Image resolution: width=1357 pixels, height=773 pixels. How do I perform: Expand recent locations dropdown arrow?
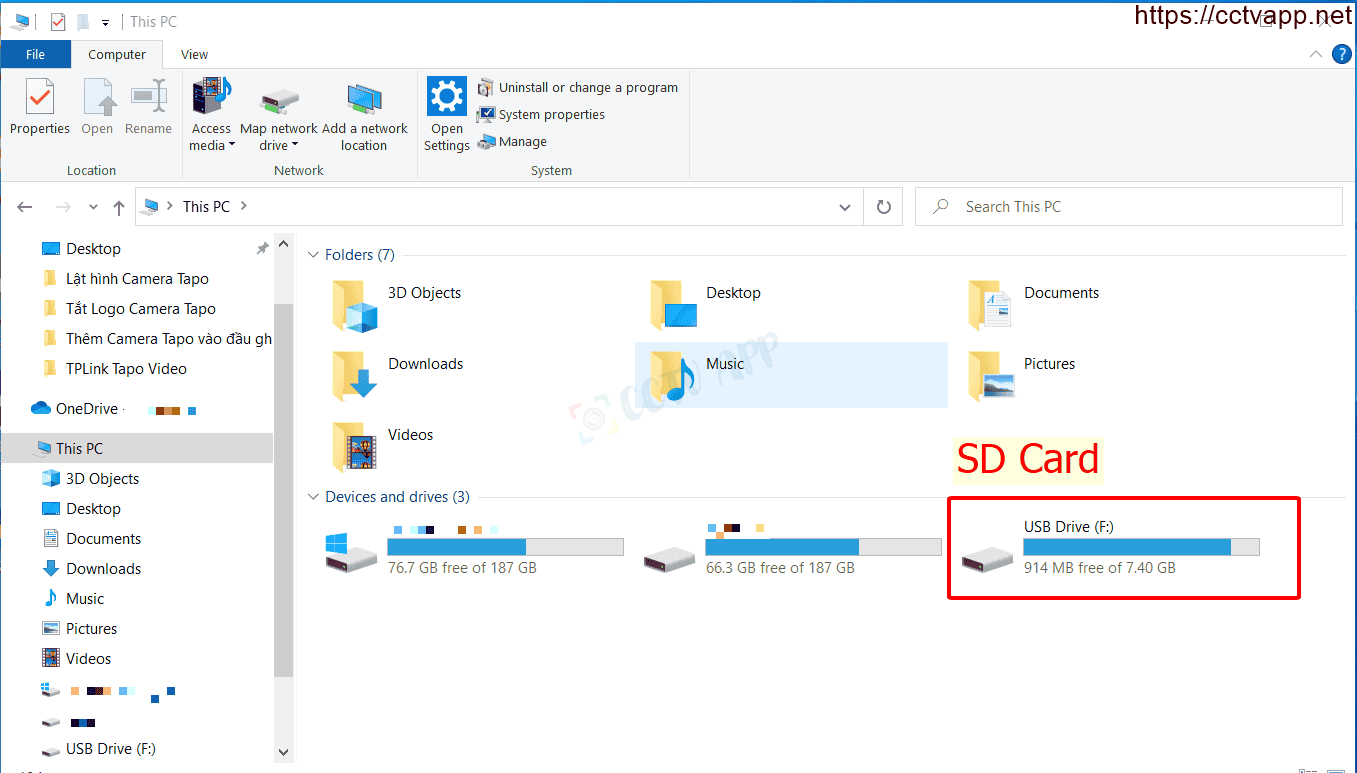click(93, 207)
